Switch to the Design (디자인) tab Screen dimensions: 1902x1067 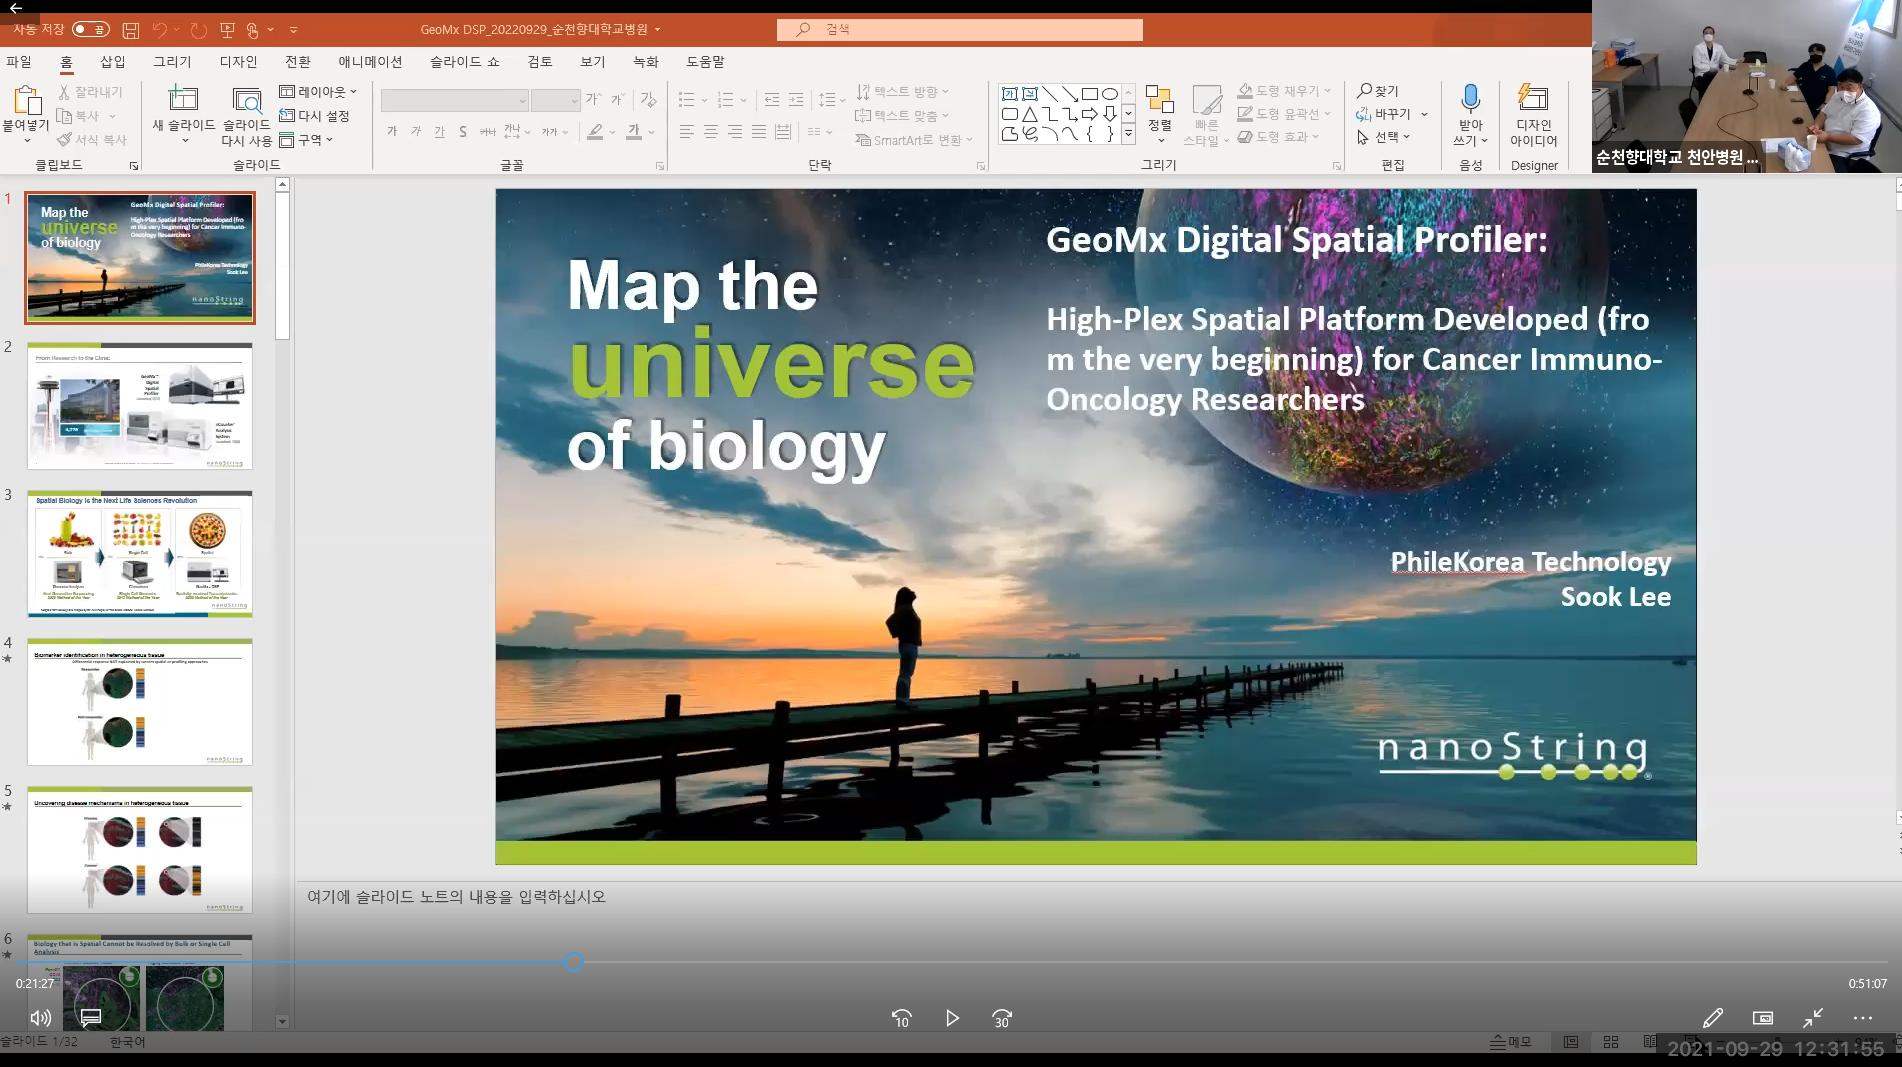(x=238, y=61)
